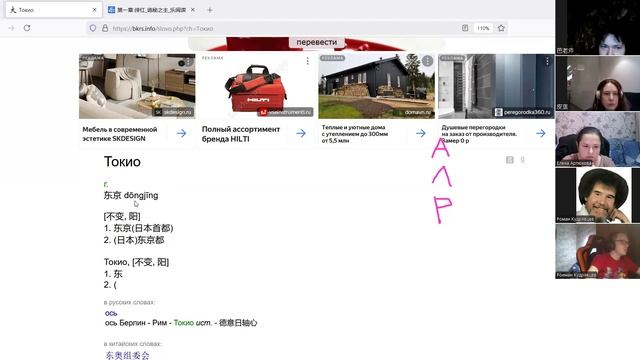Open the 东奥组委会 entry link
The height and width of the screenshot is (360, 640).
pyautogui.click(x=127, y=355)
